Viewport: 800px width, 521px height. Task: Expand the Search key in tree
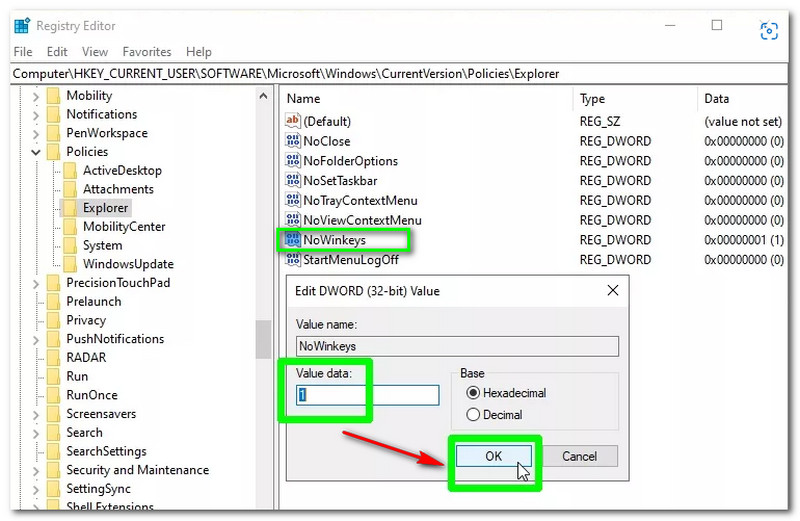click(36, 433)
